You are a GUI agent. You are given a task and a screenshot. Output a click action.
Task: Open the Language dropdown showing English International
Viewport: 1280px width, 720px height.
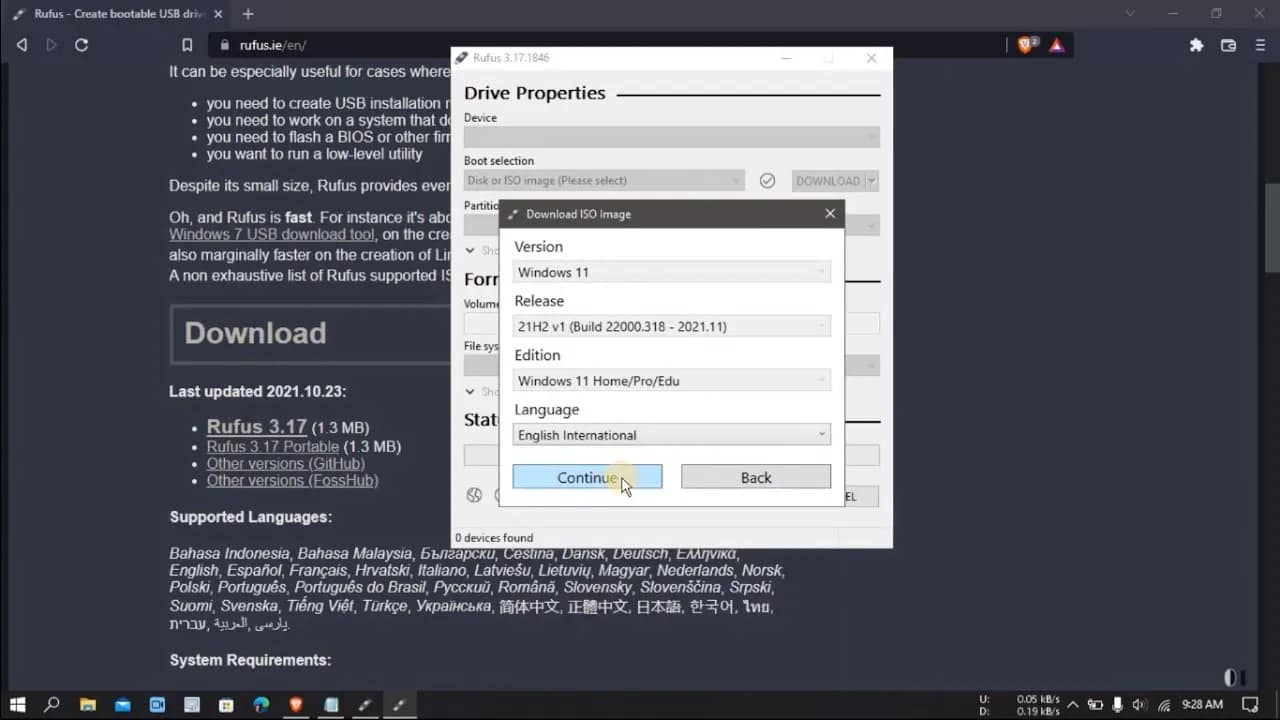[x=671, y=434]
